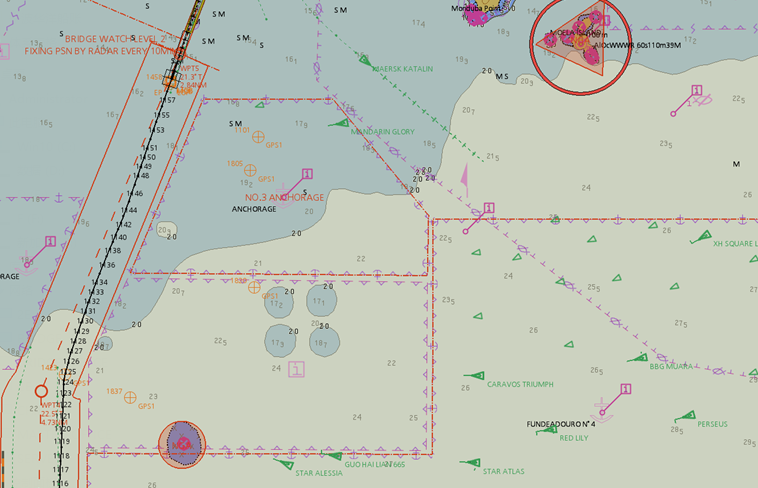Image resolution: width=758 pixels, height=488 pixels.
Task: Click the MANDARIN GLORY AIS vessel target
Action: (340, 124)
